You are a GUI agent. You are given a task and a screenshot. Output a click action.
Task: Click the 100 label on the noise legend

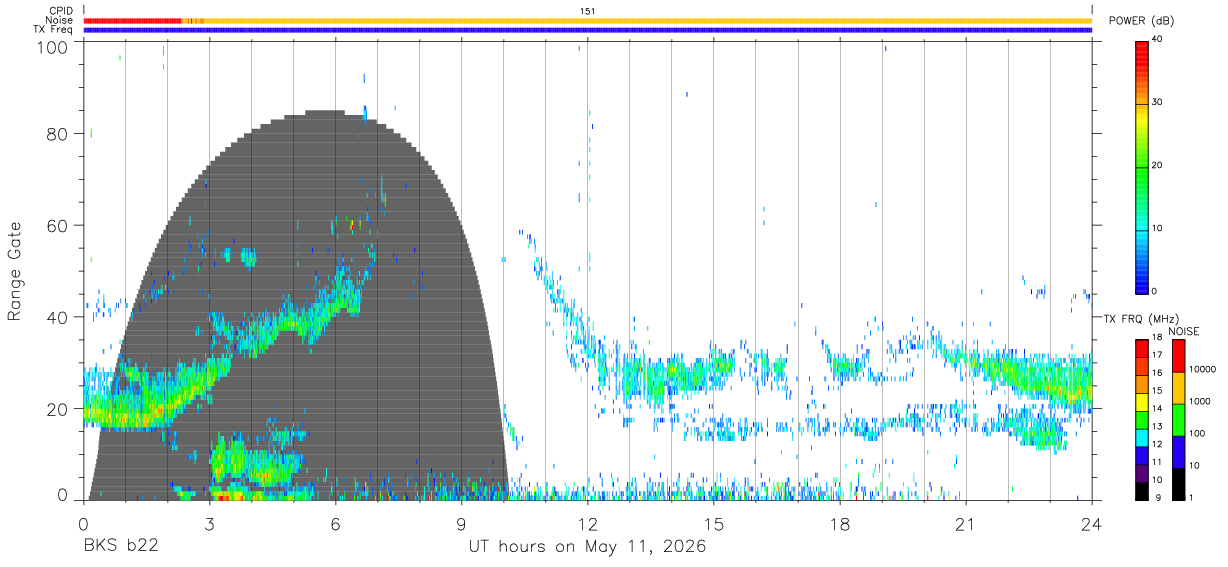(1199, 433)
